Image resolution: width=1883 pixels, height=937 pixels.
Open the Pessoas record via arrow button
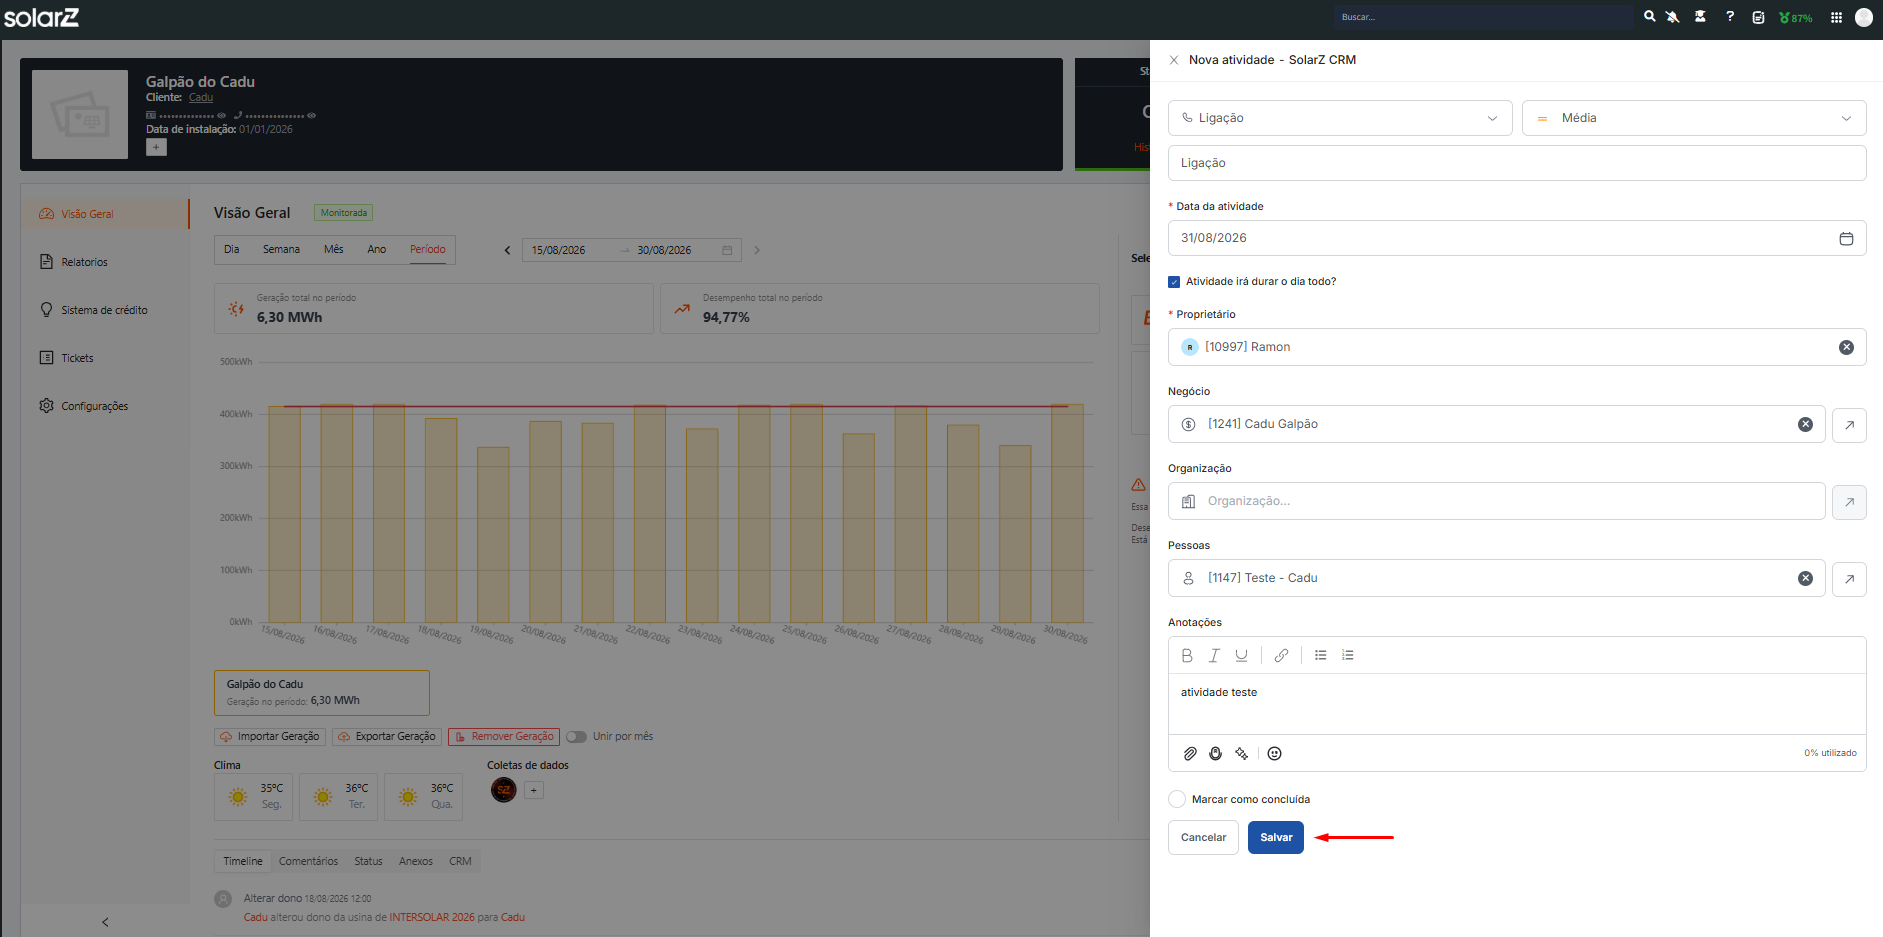(x=1849, y=579)
